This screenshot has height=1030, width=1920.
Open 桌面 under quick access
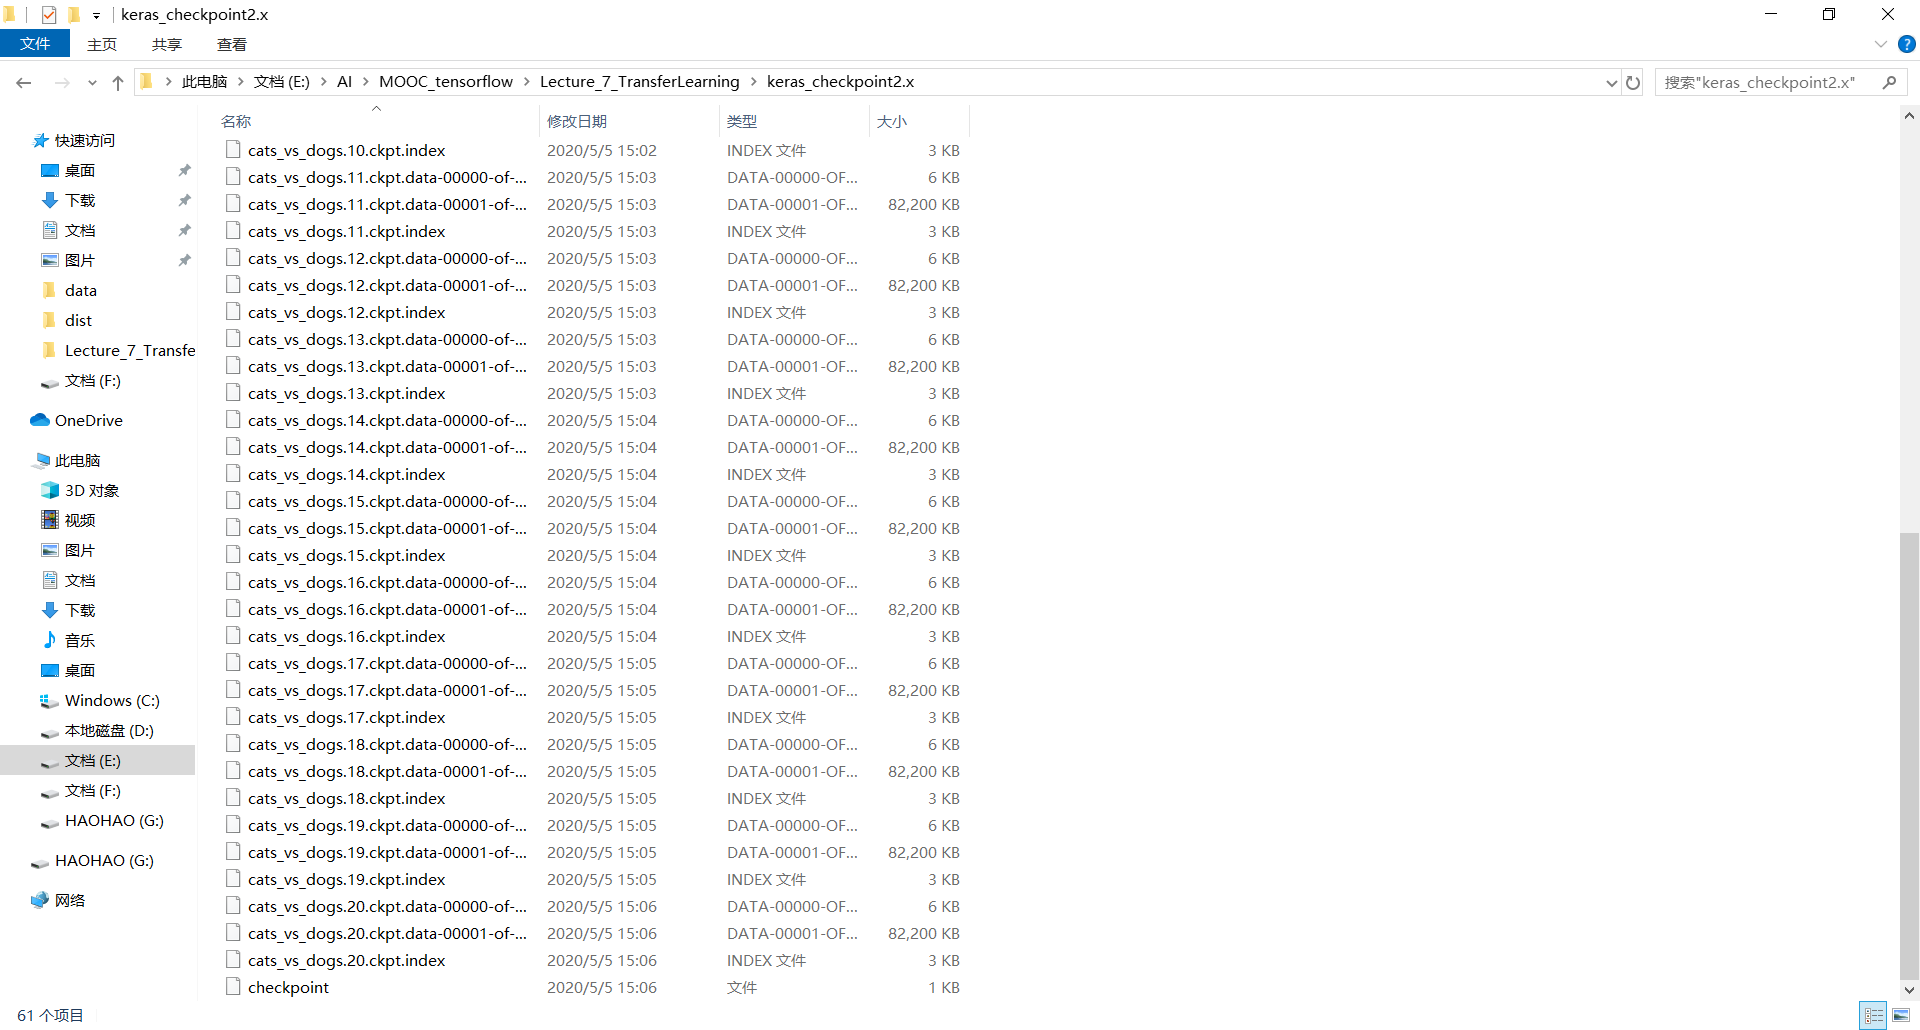point(80,171)
